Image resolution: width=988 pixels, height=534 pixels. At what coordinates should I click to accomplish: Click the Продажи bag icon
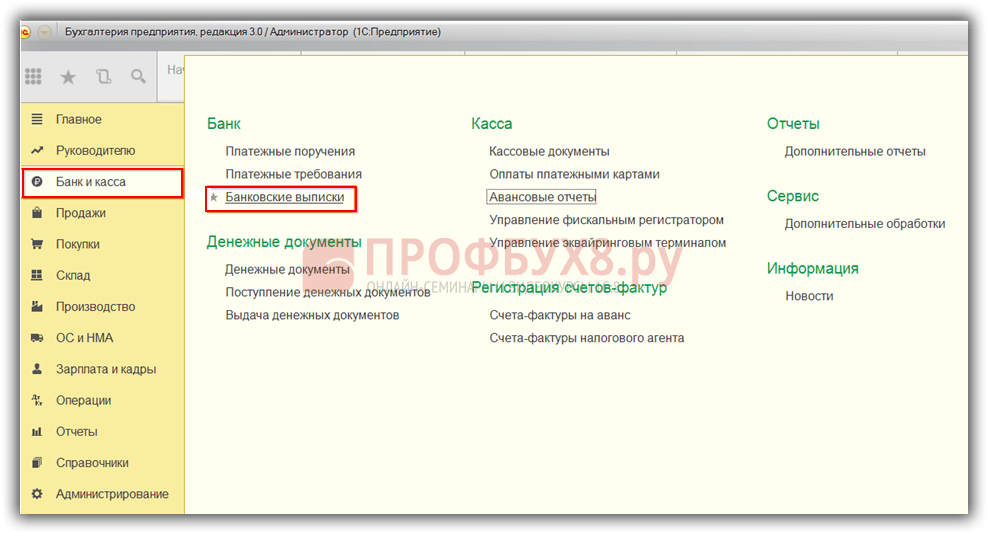pyautogui.click(x=37, y=213)
